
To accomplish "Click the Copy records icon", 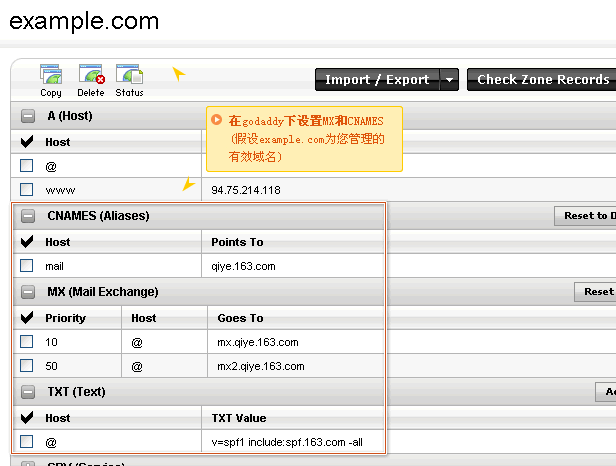I will 51,81.
